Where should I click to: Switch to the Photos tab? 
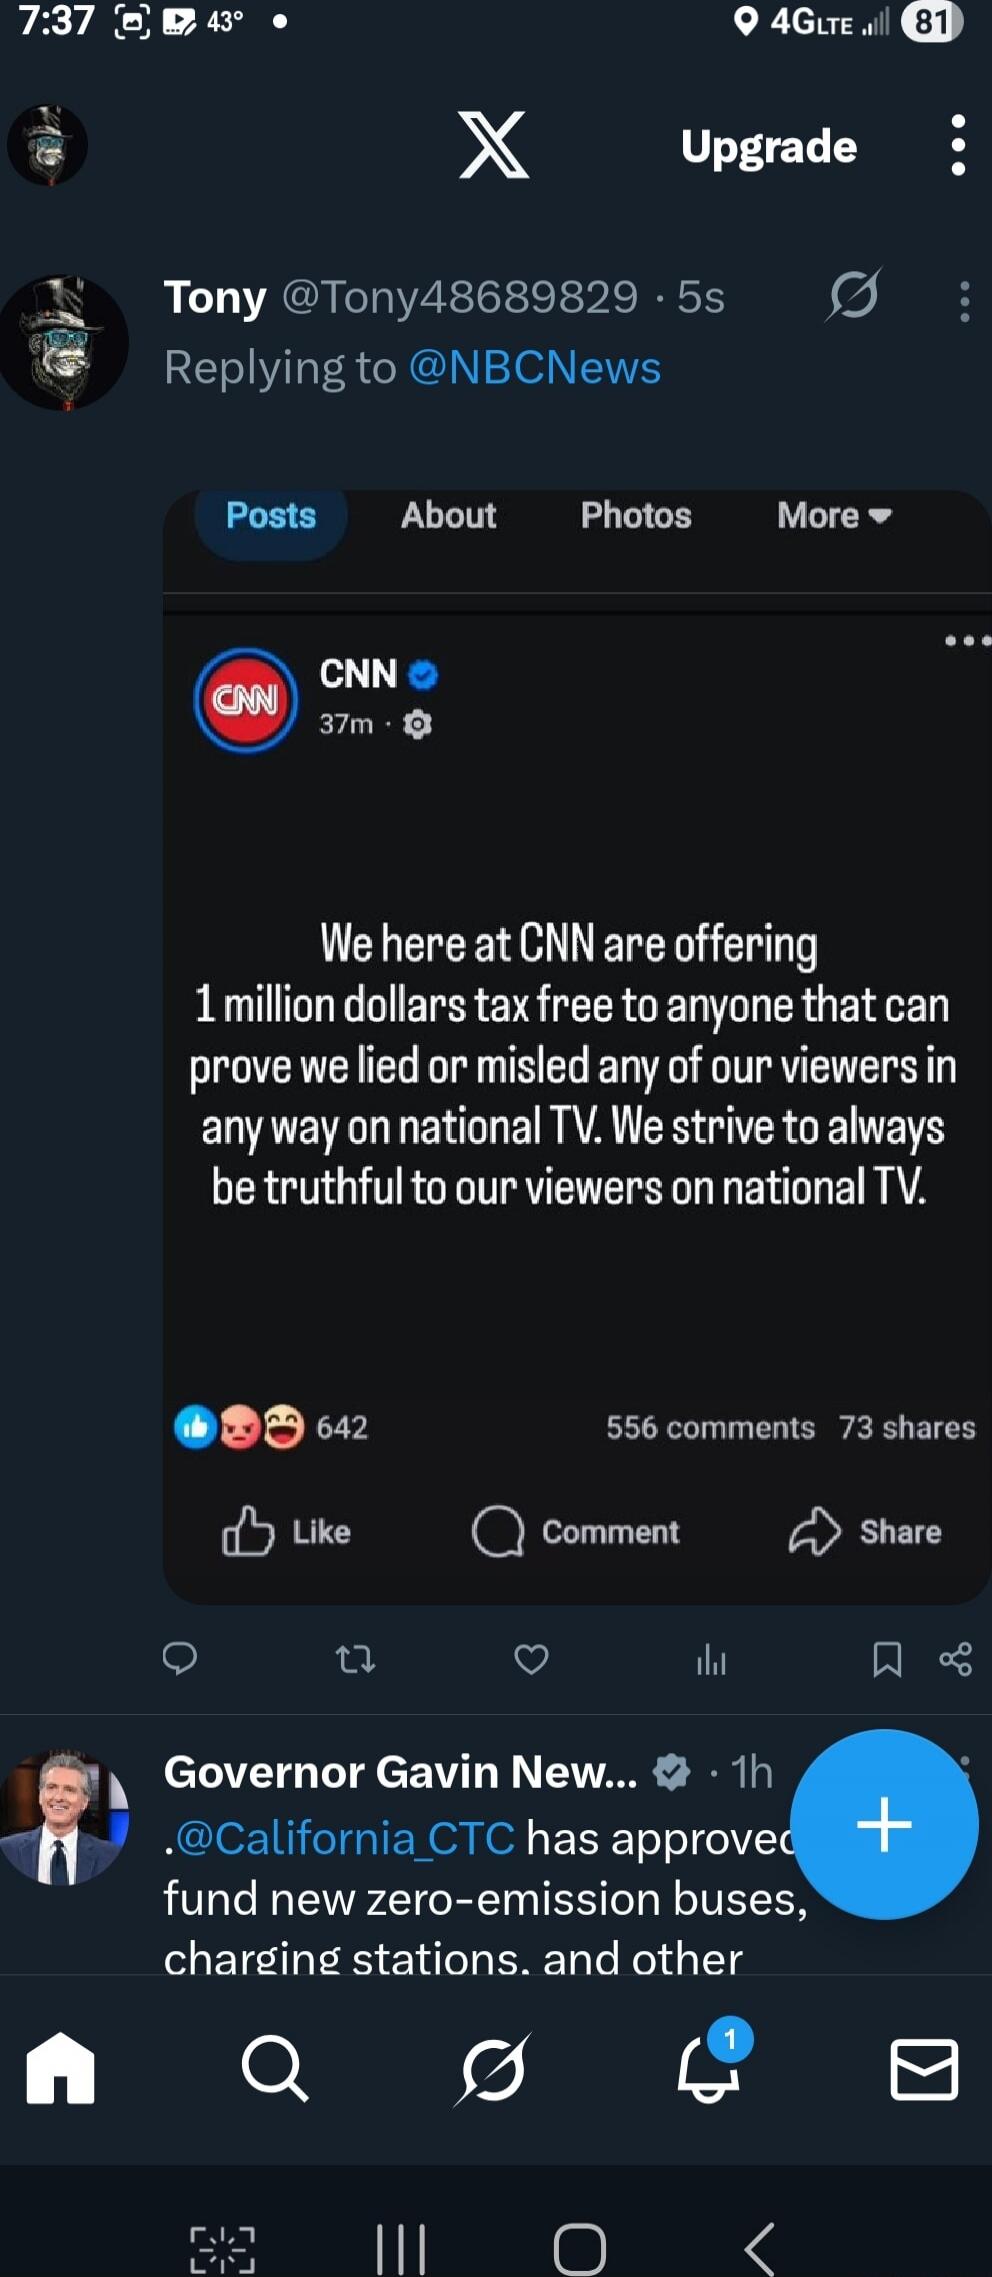point(636,516)
